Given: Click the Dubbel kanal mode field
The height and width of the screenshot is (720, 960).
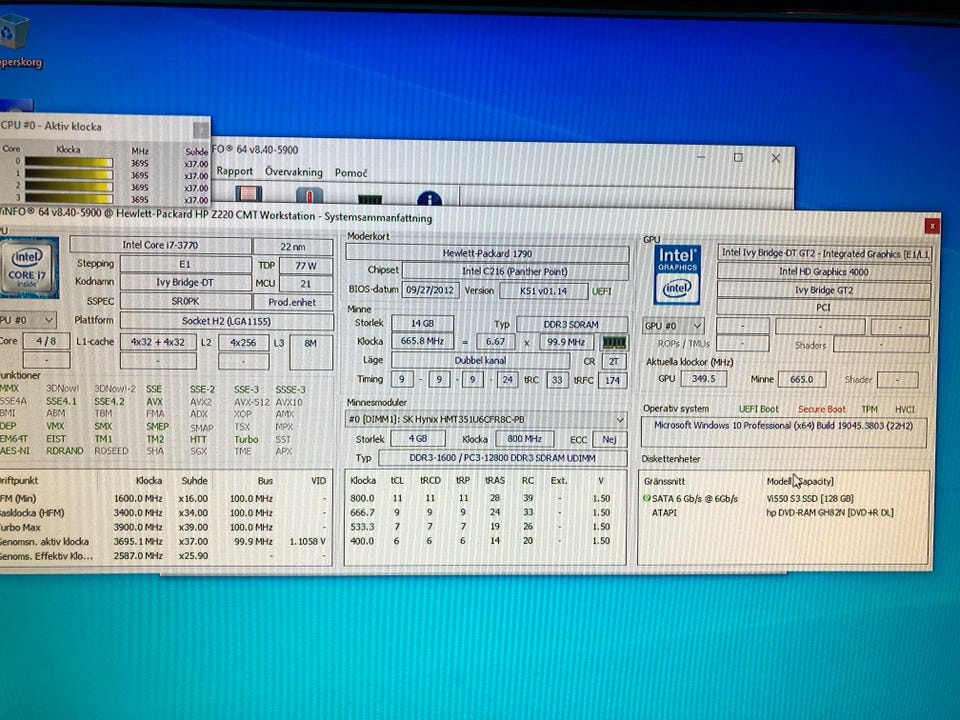Looking at the screenshot, I should tap(480, 361).
